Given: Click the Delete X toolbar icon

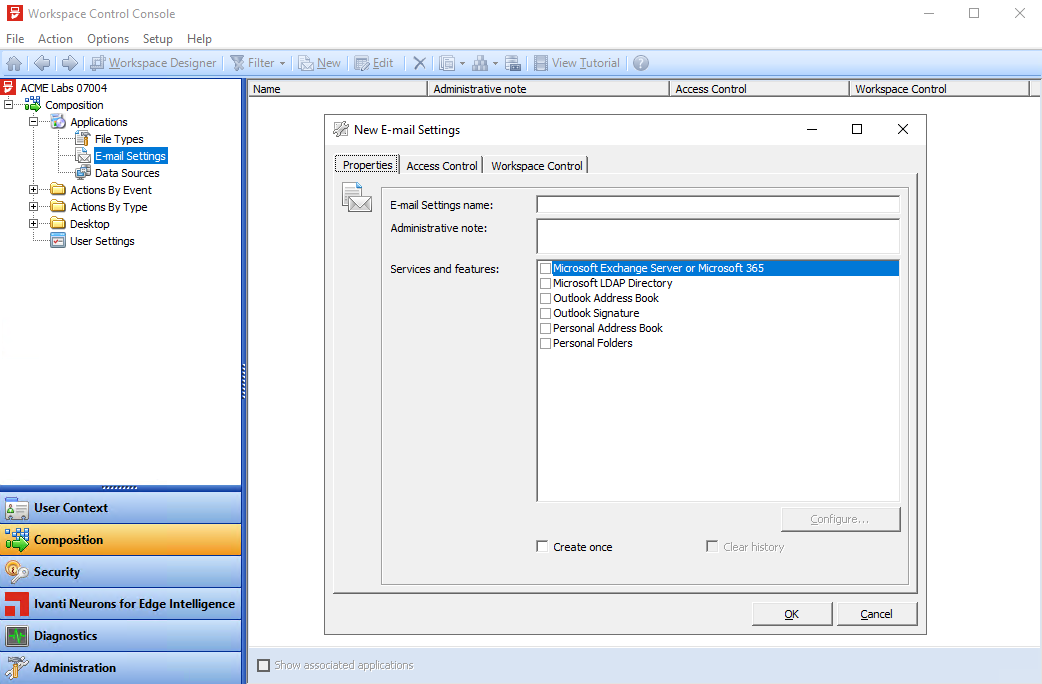Looking at the screenshot, I should point(419,63).
